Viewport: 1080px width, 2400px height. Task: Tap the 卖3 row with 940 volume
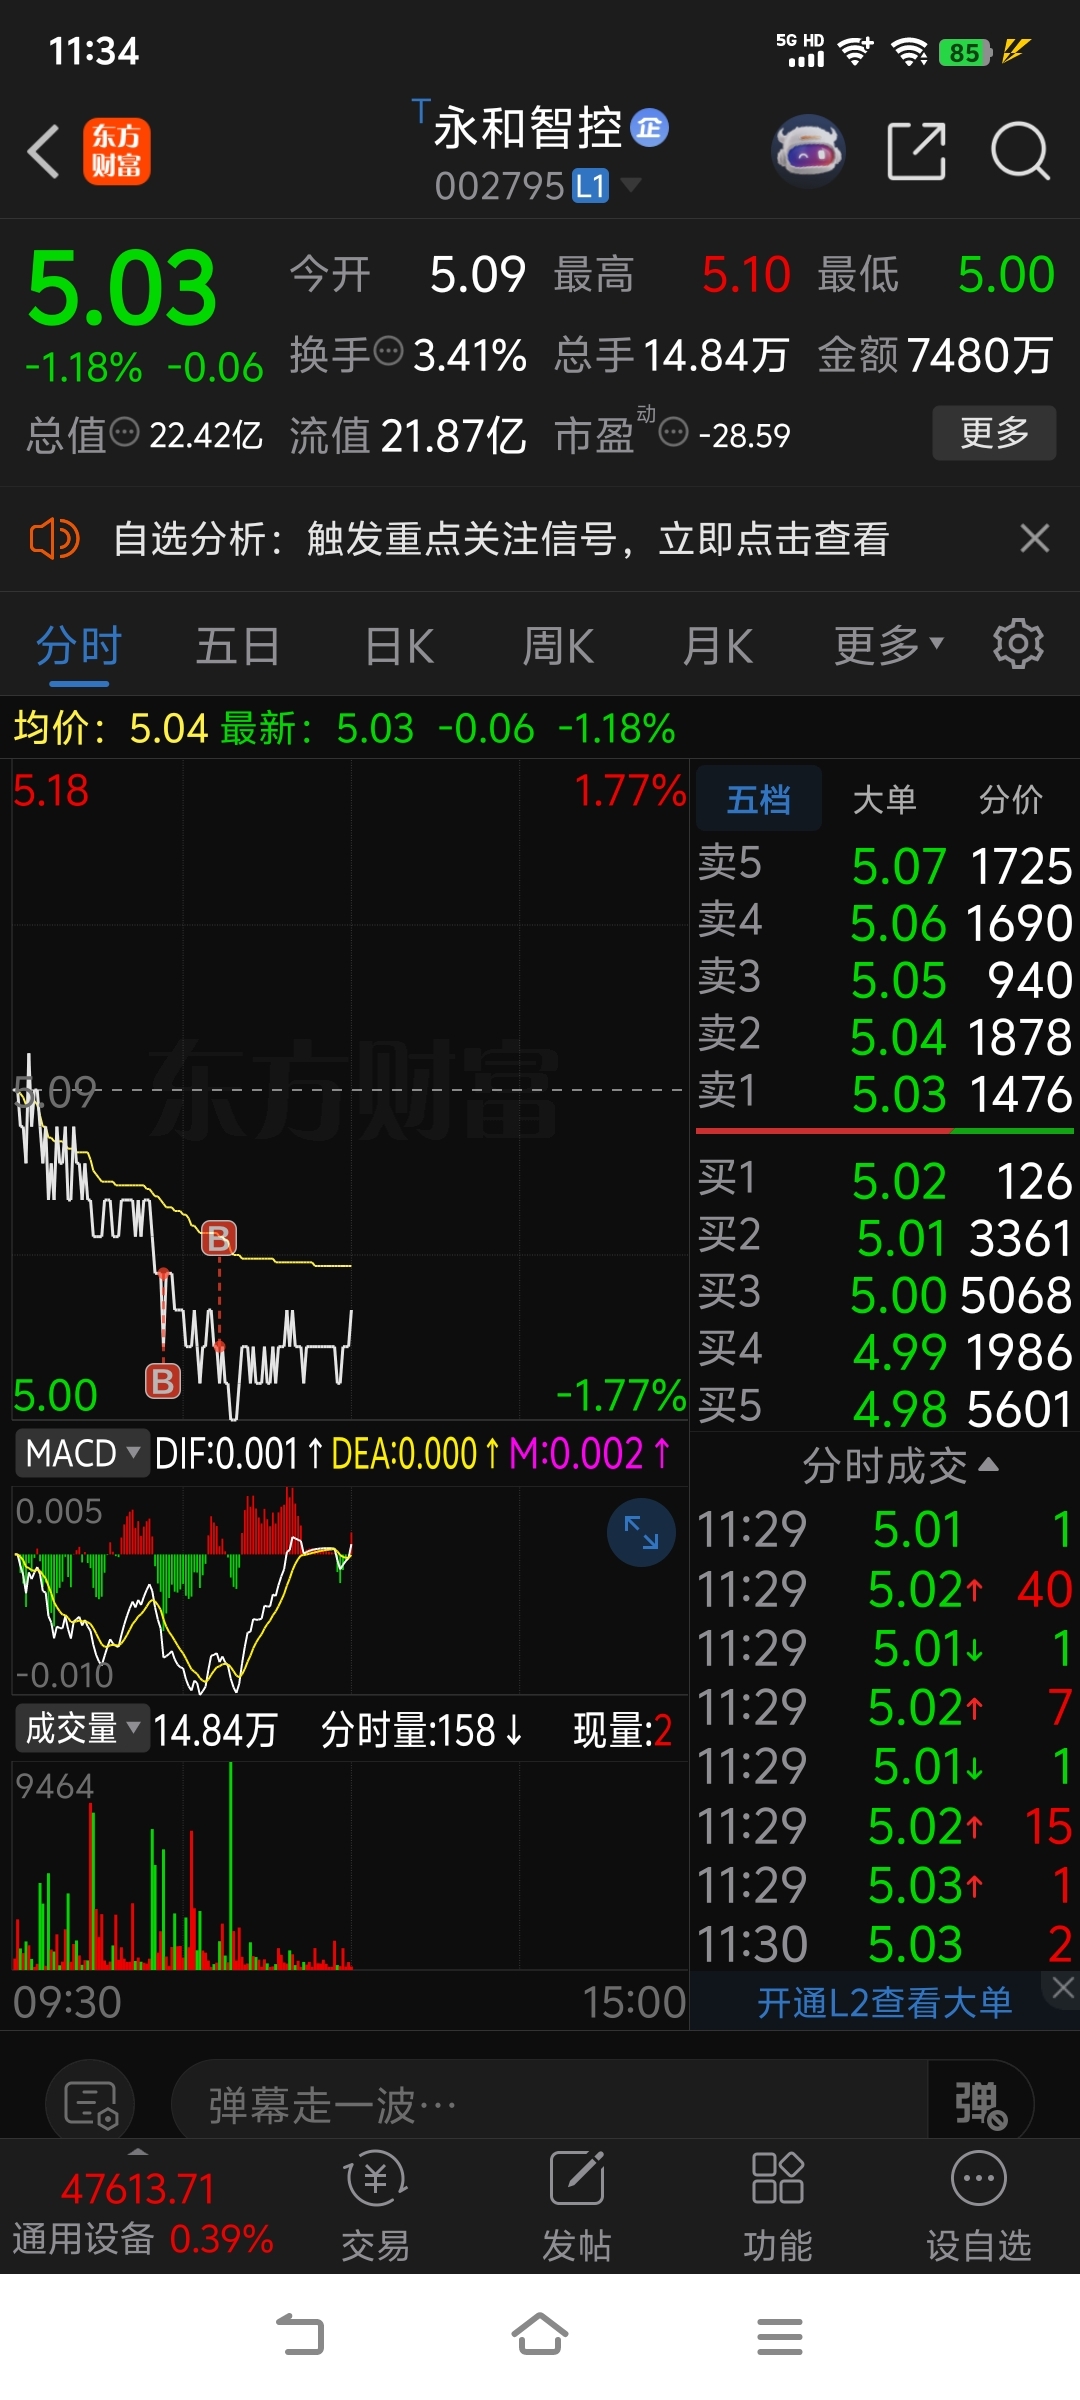885,979
